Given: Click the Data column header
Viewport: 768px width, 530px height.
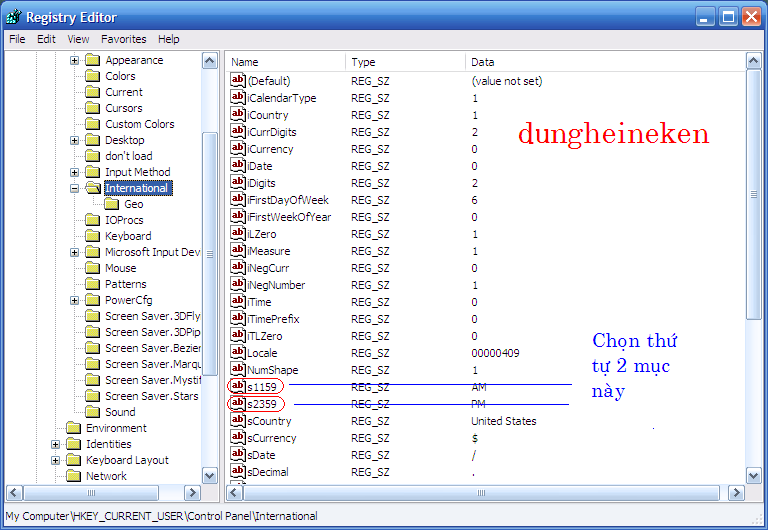Looking at the screenshot, I should (x=605, y=62).
